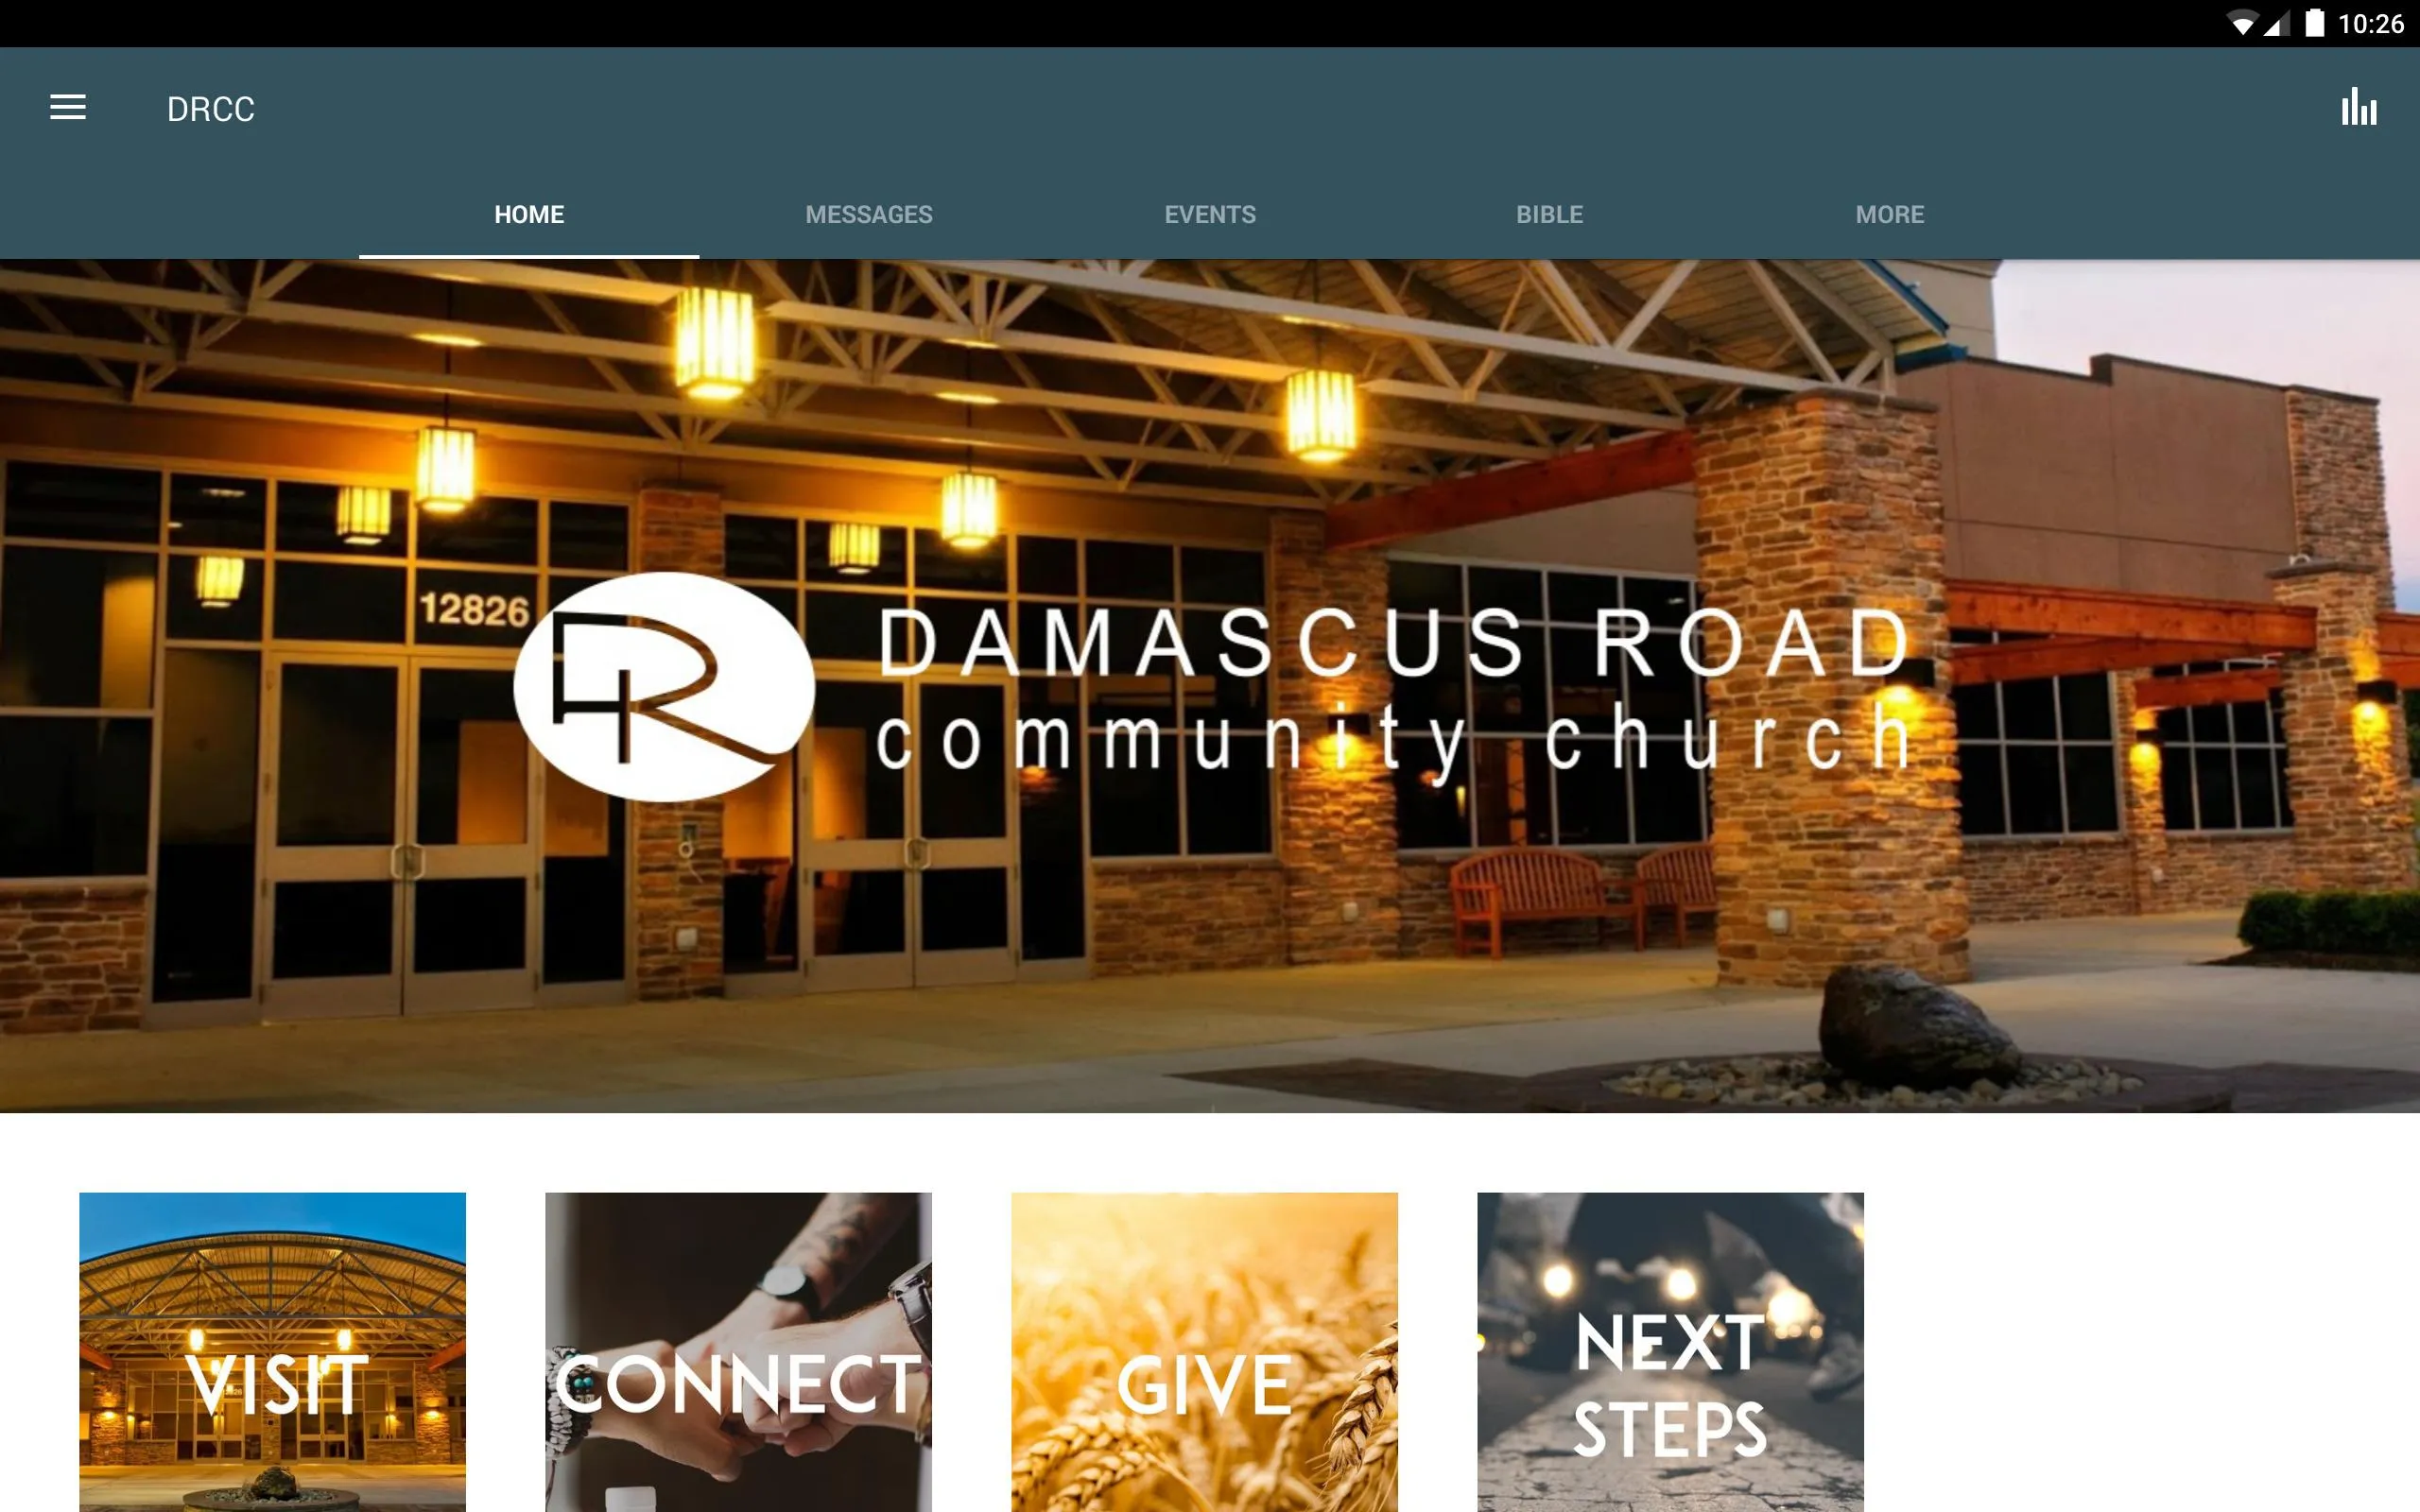Screen dimensions: 2420x1512
Task: Click the EVENTS menu item
Action: [x=1209, y=215]
